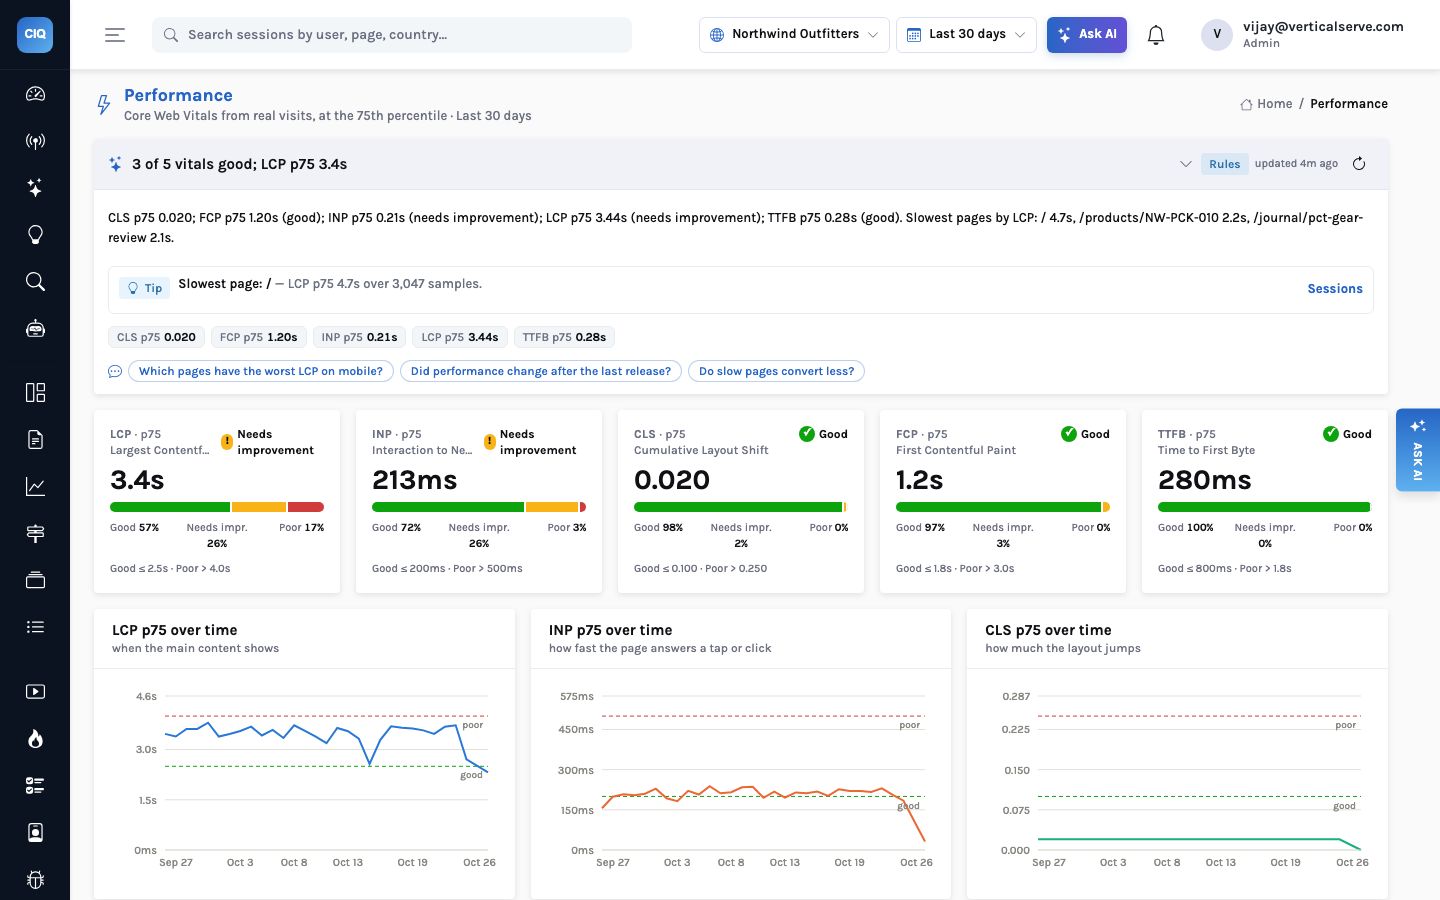
Task: Click the Ask AI button in header
Action: pyautogui.click(x=1087, y=34)
